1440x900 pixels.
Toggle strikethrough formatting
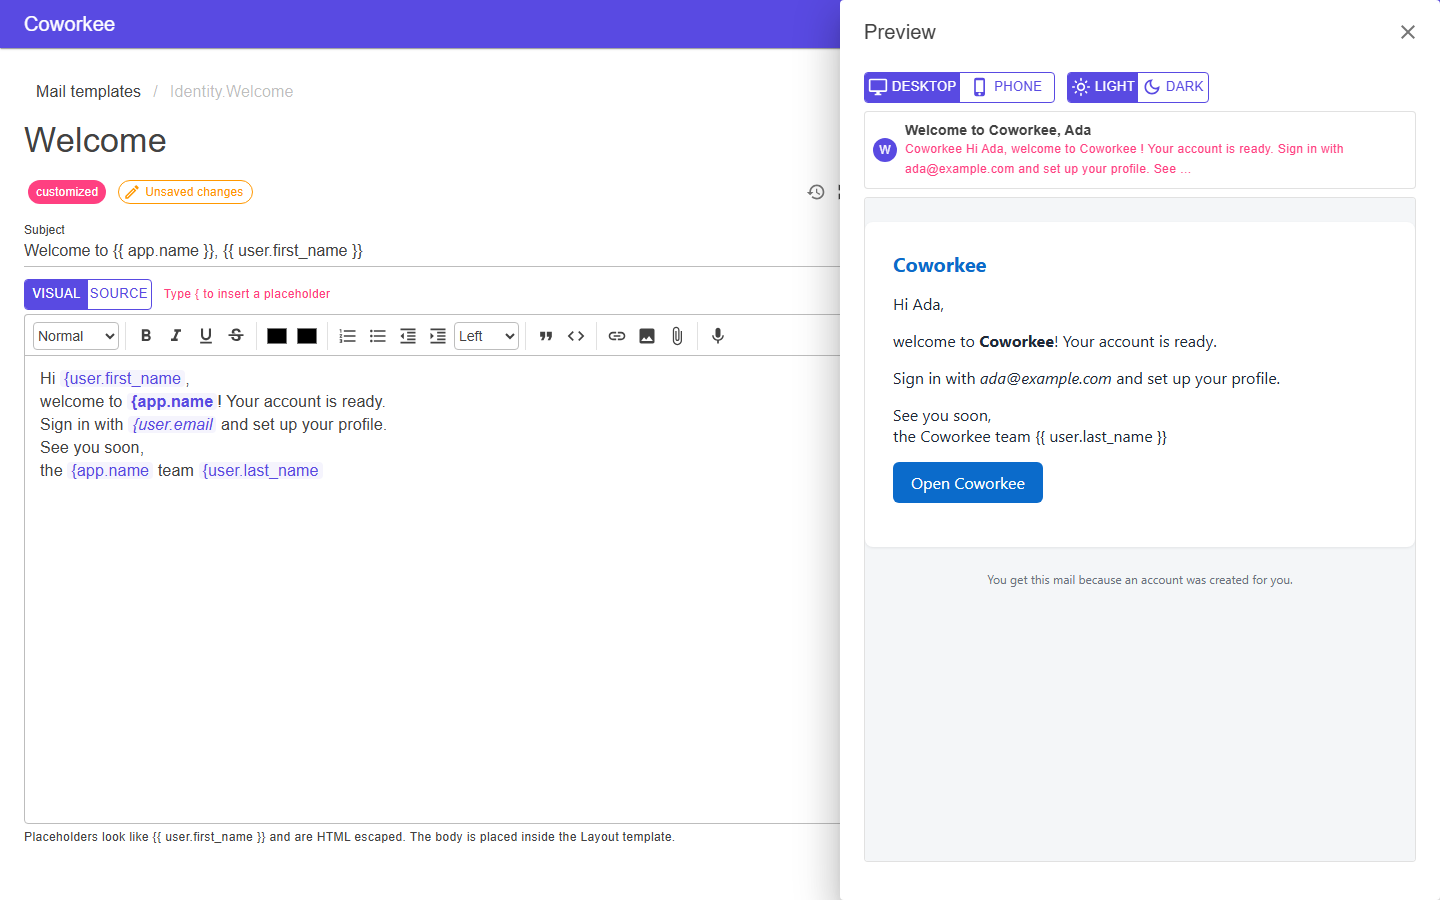point(236,336)
